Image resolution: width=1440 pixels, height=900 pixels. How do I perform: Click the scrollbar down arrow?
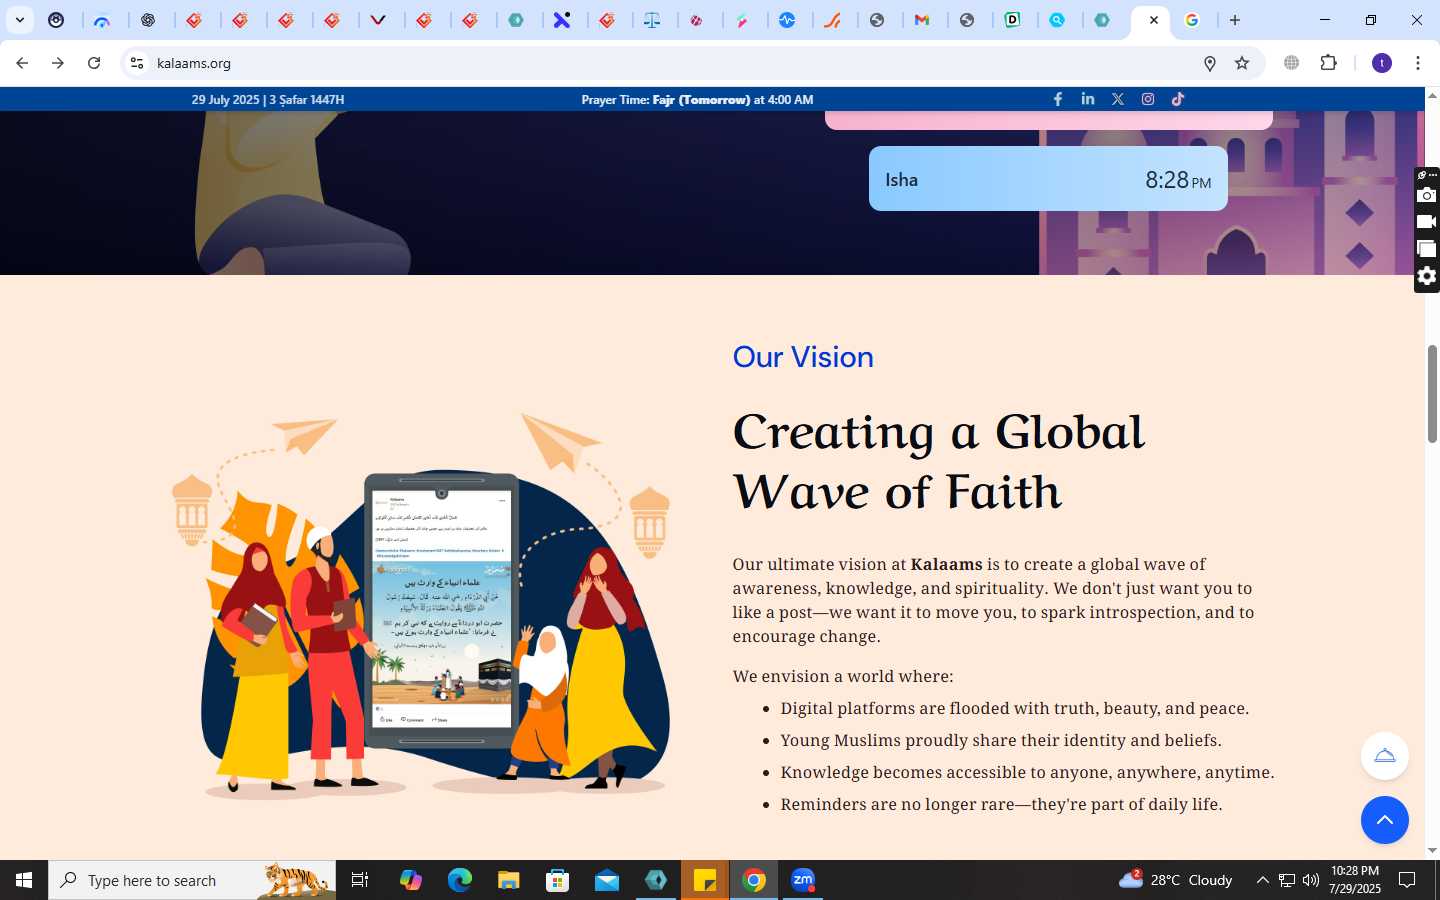pos(1432,851)
